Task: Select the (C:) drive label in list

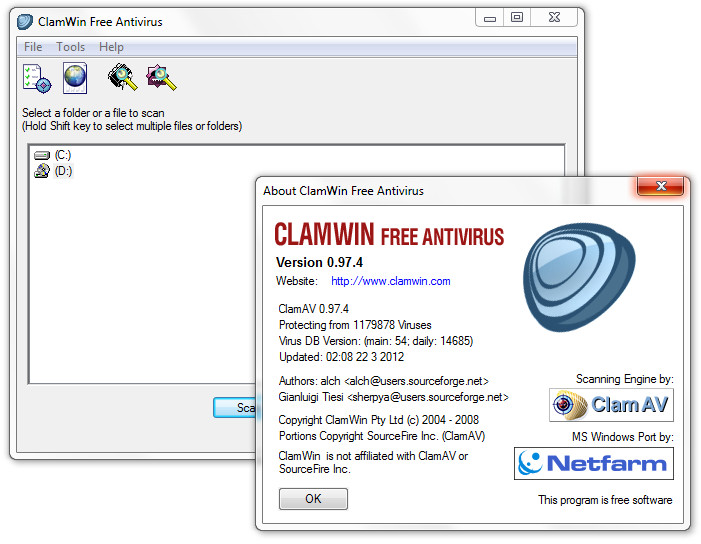Action: point(63,155)
